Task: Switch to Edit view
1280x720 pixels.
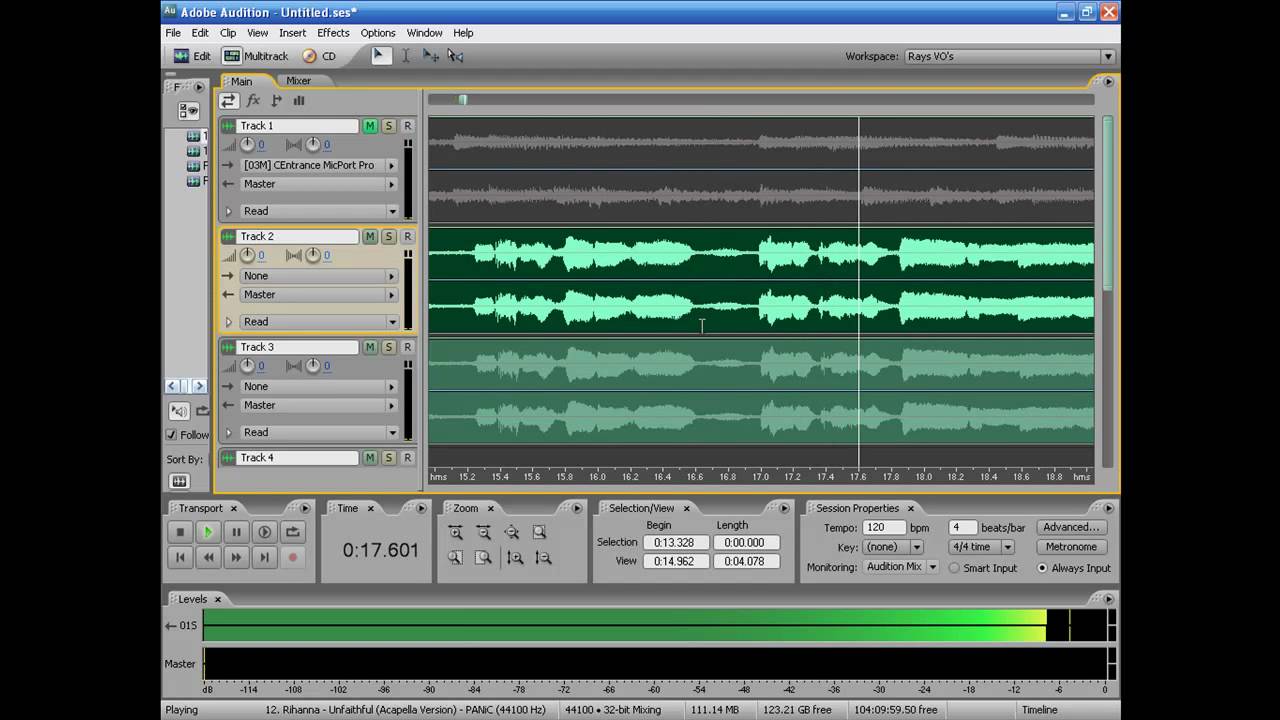Action: pos(192,57)
